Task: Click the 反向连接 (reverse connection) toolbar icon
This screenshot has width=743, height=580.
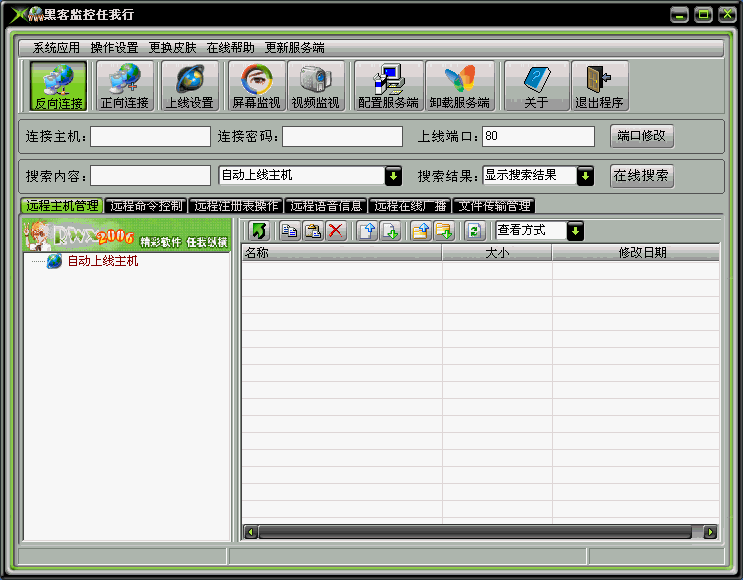Action: [59, 86]
